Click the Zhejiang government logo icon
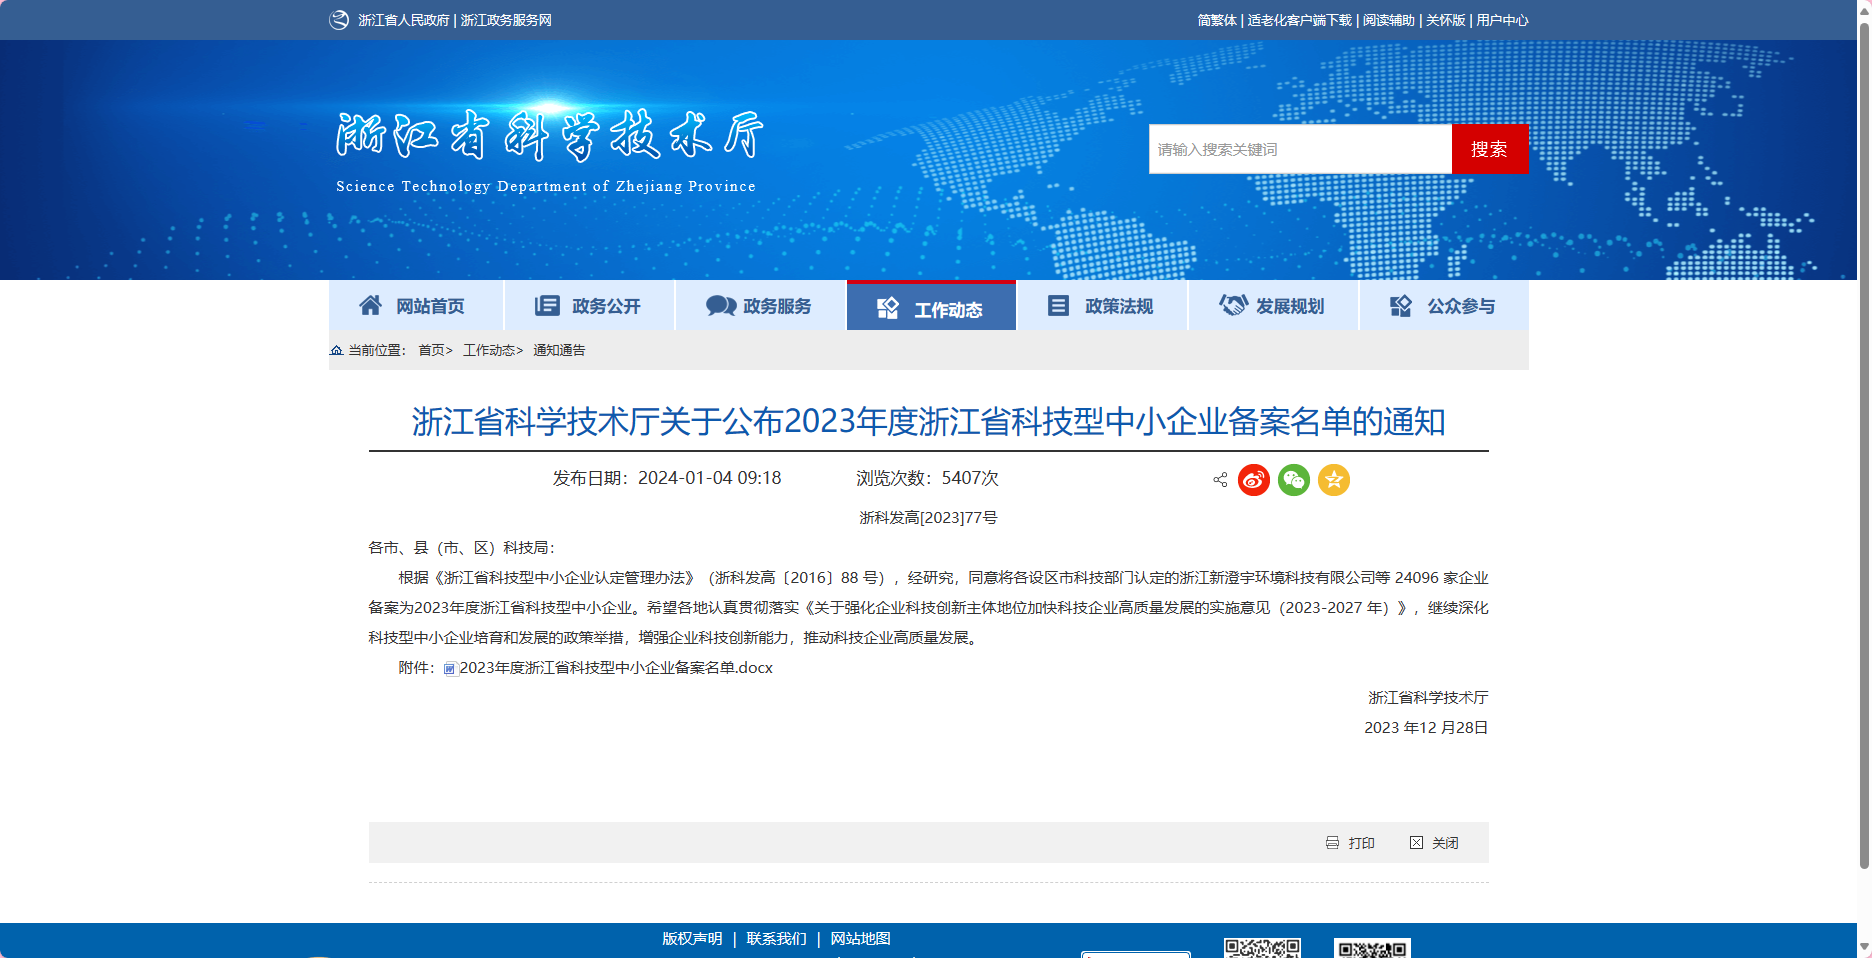Viewport: 1872px width, 958px height. click(339, 20)
